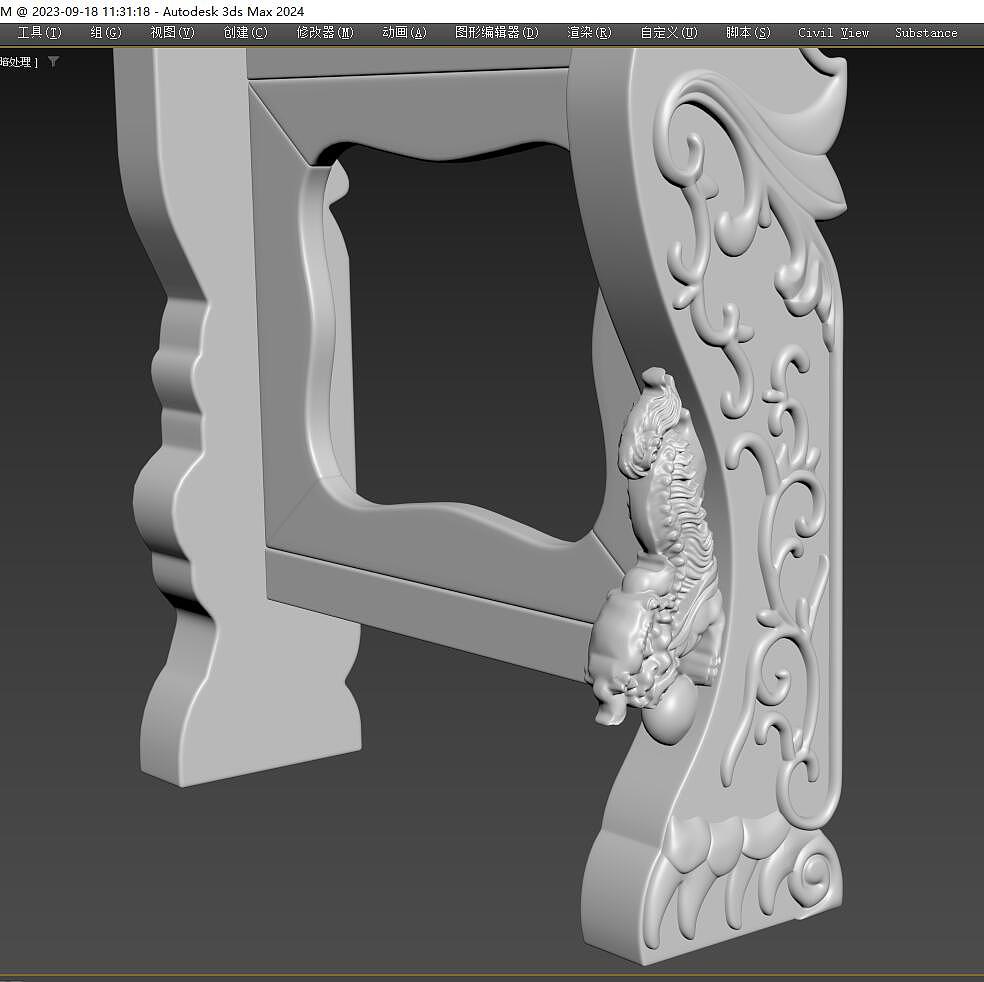Open the 工具(T) menu
The image size is (984, 982).
pos(38,32)
